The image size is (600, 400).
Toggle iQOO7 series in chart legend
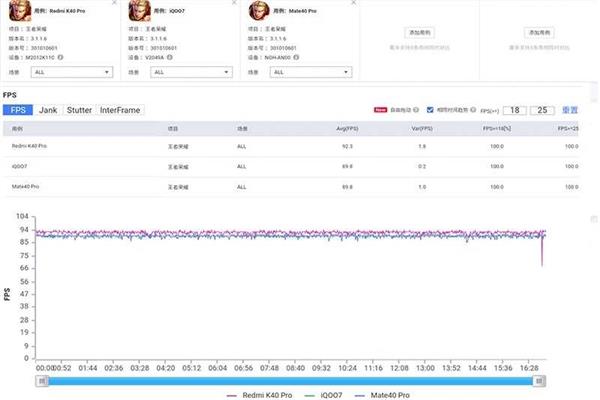tap(323, 395)
